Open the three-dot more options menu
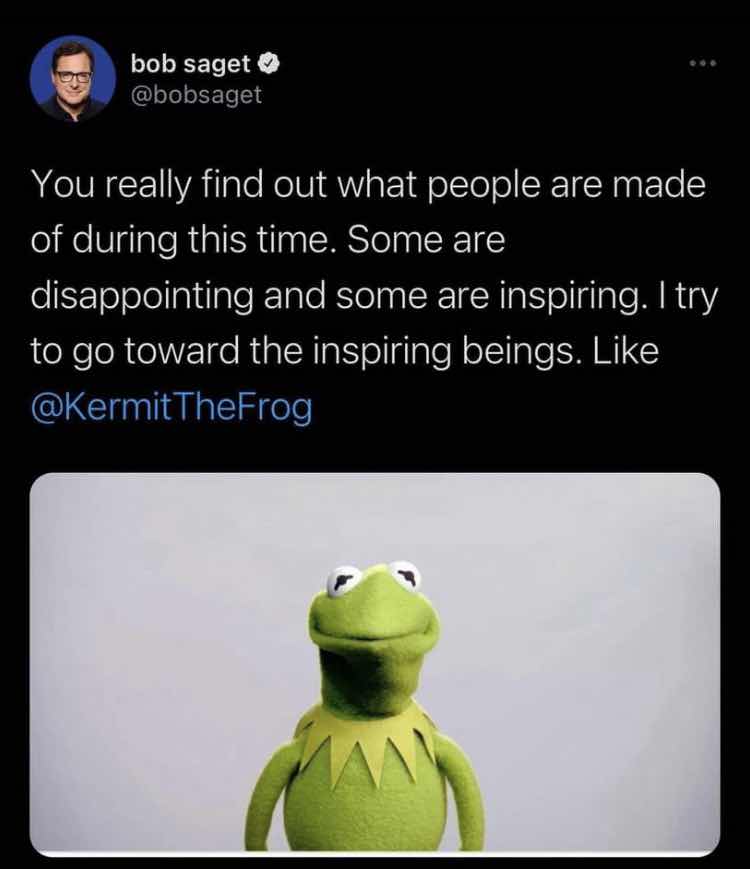 click(703, 63)
